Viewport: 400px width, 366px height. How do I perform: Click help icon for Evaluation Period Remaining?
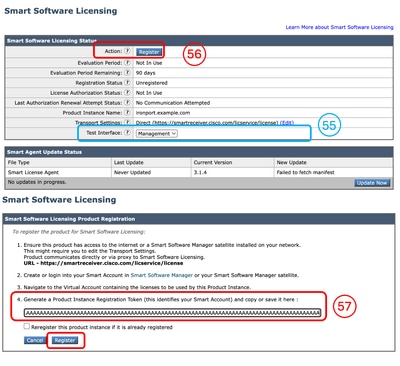point(127,72)
